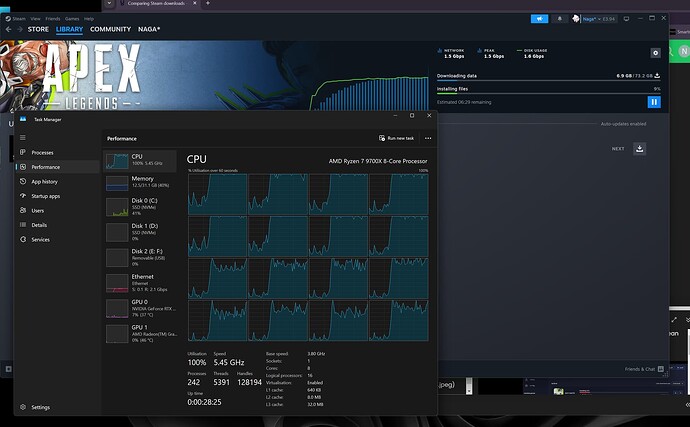Click Run new task in Task Manager
690x427 pixels.
coord(396,138)
